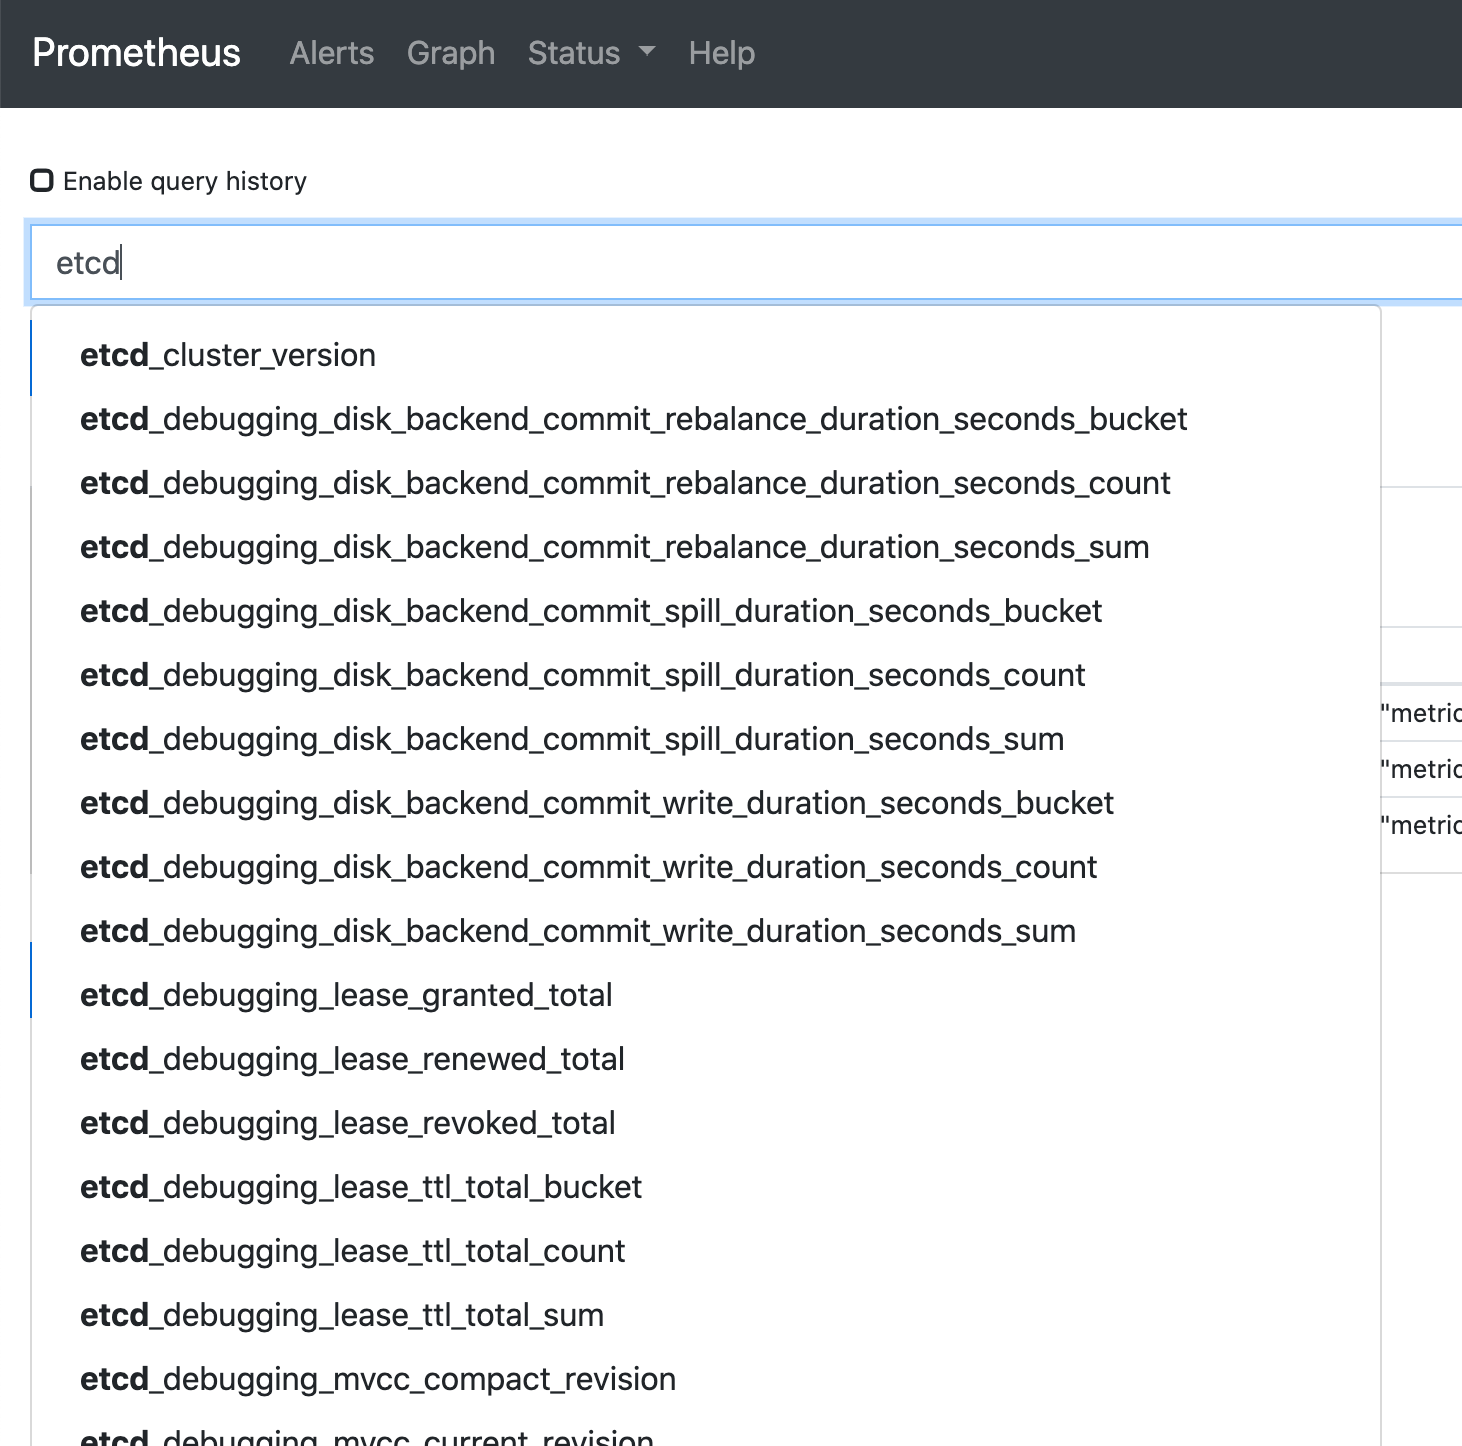The width and height of the screenshot is (1462, 1446).
Task: Switch to the Graph page
Action: pos(450,53)
